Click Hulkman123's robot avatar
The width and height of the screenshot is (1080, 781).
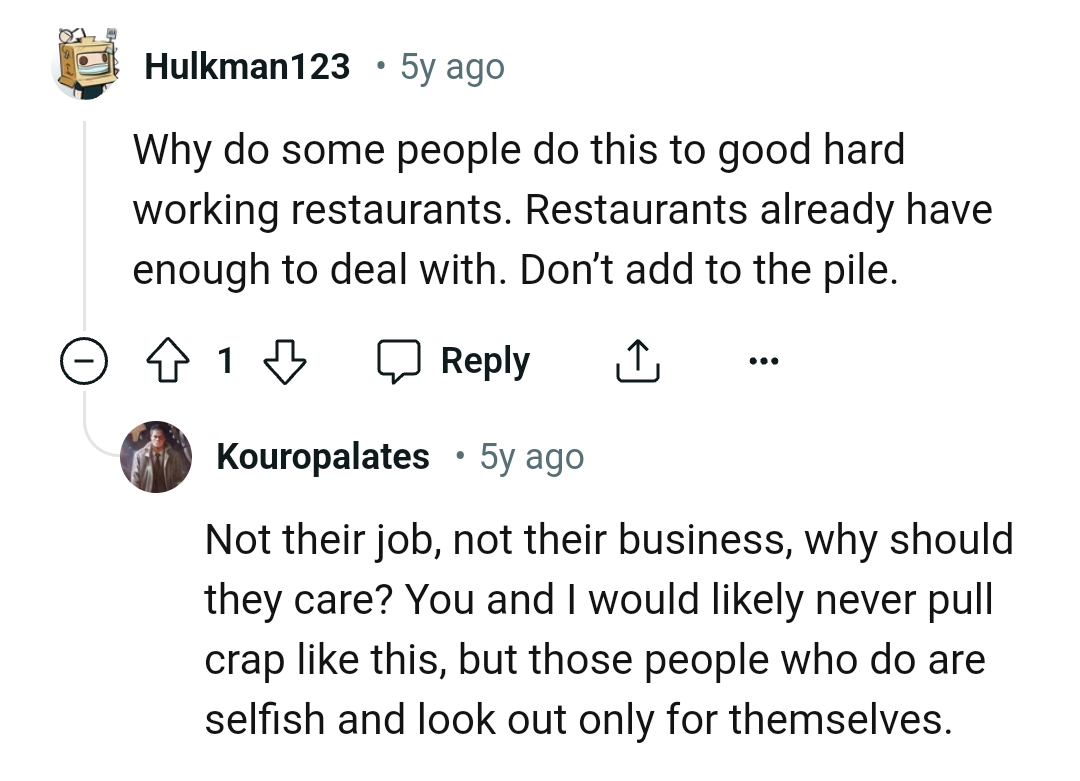point(86,65)
